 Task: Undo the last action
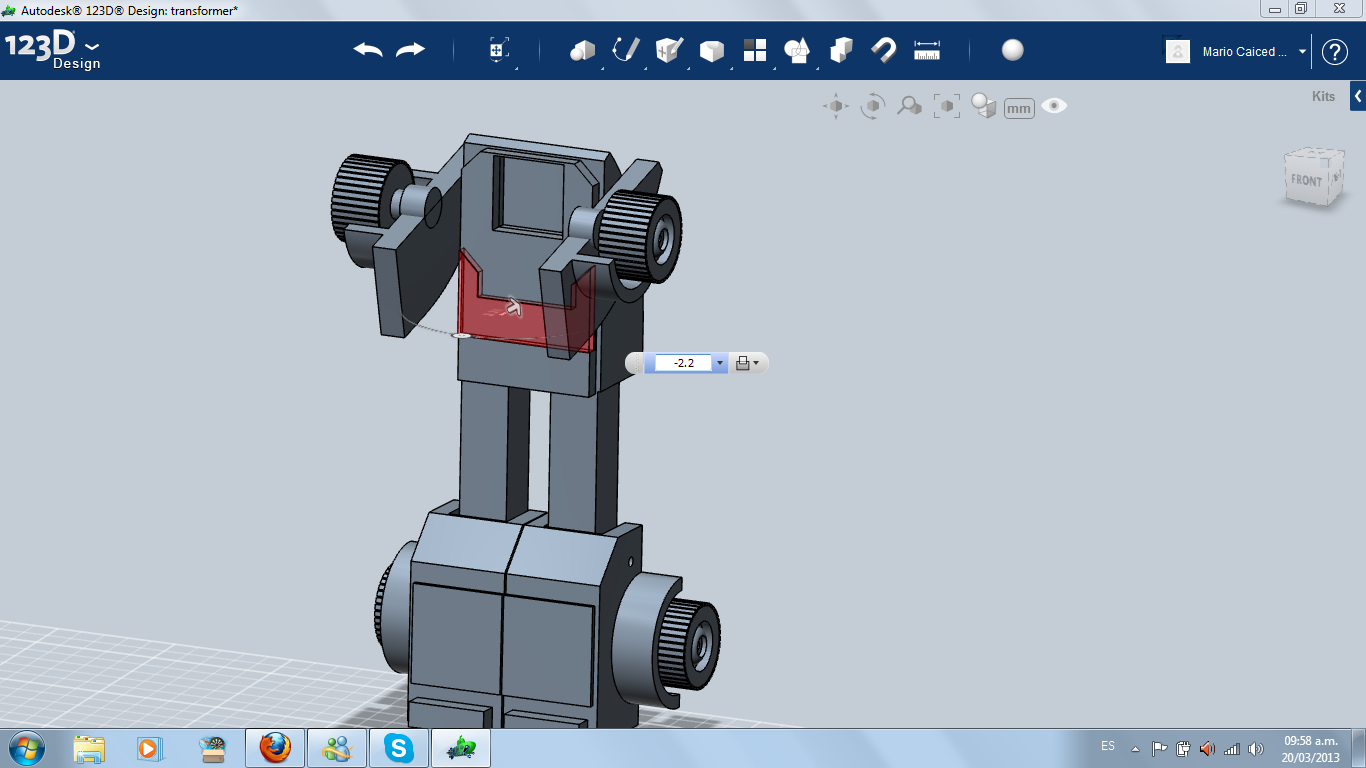pos(368,50)
